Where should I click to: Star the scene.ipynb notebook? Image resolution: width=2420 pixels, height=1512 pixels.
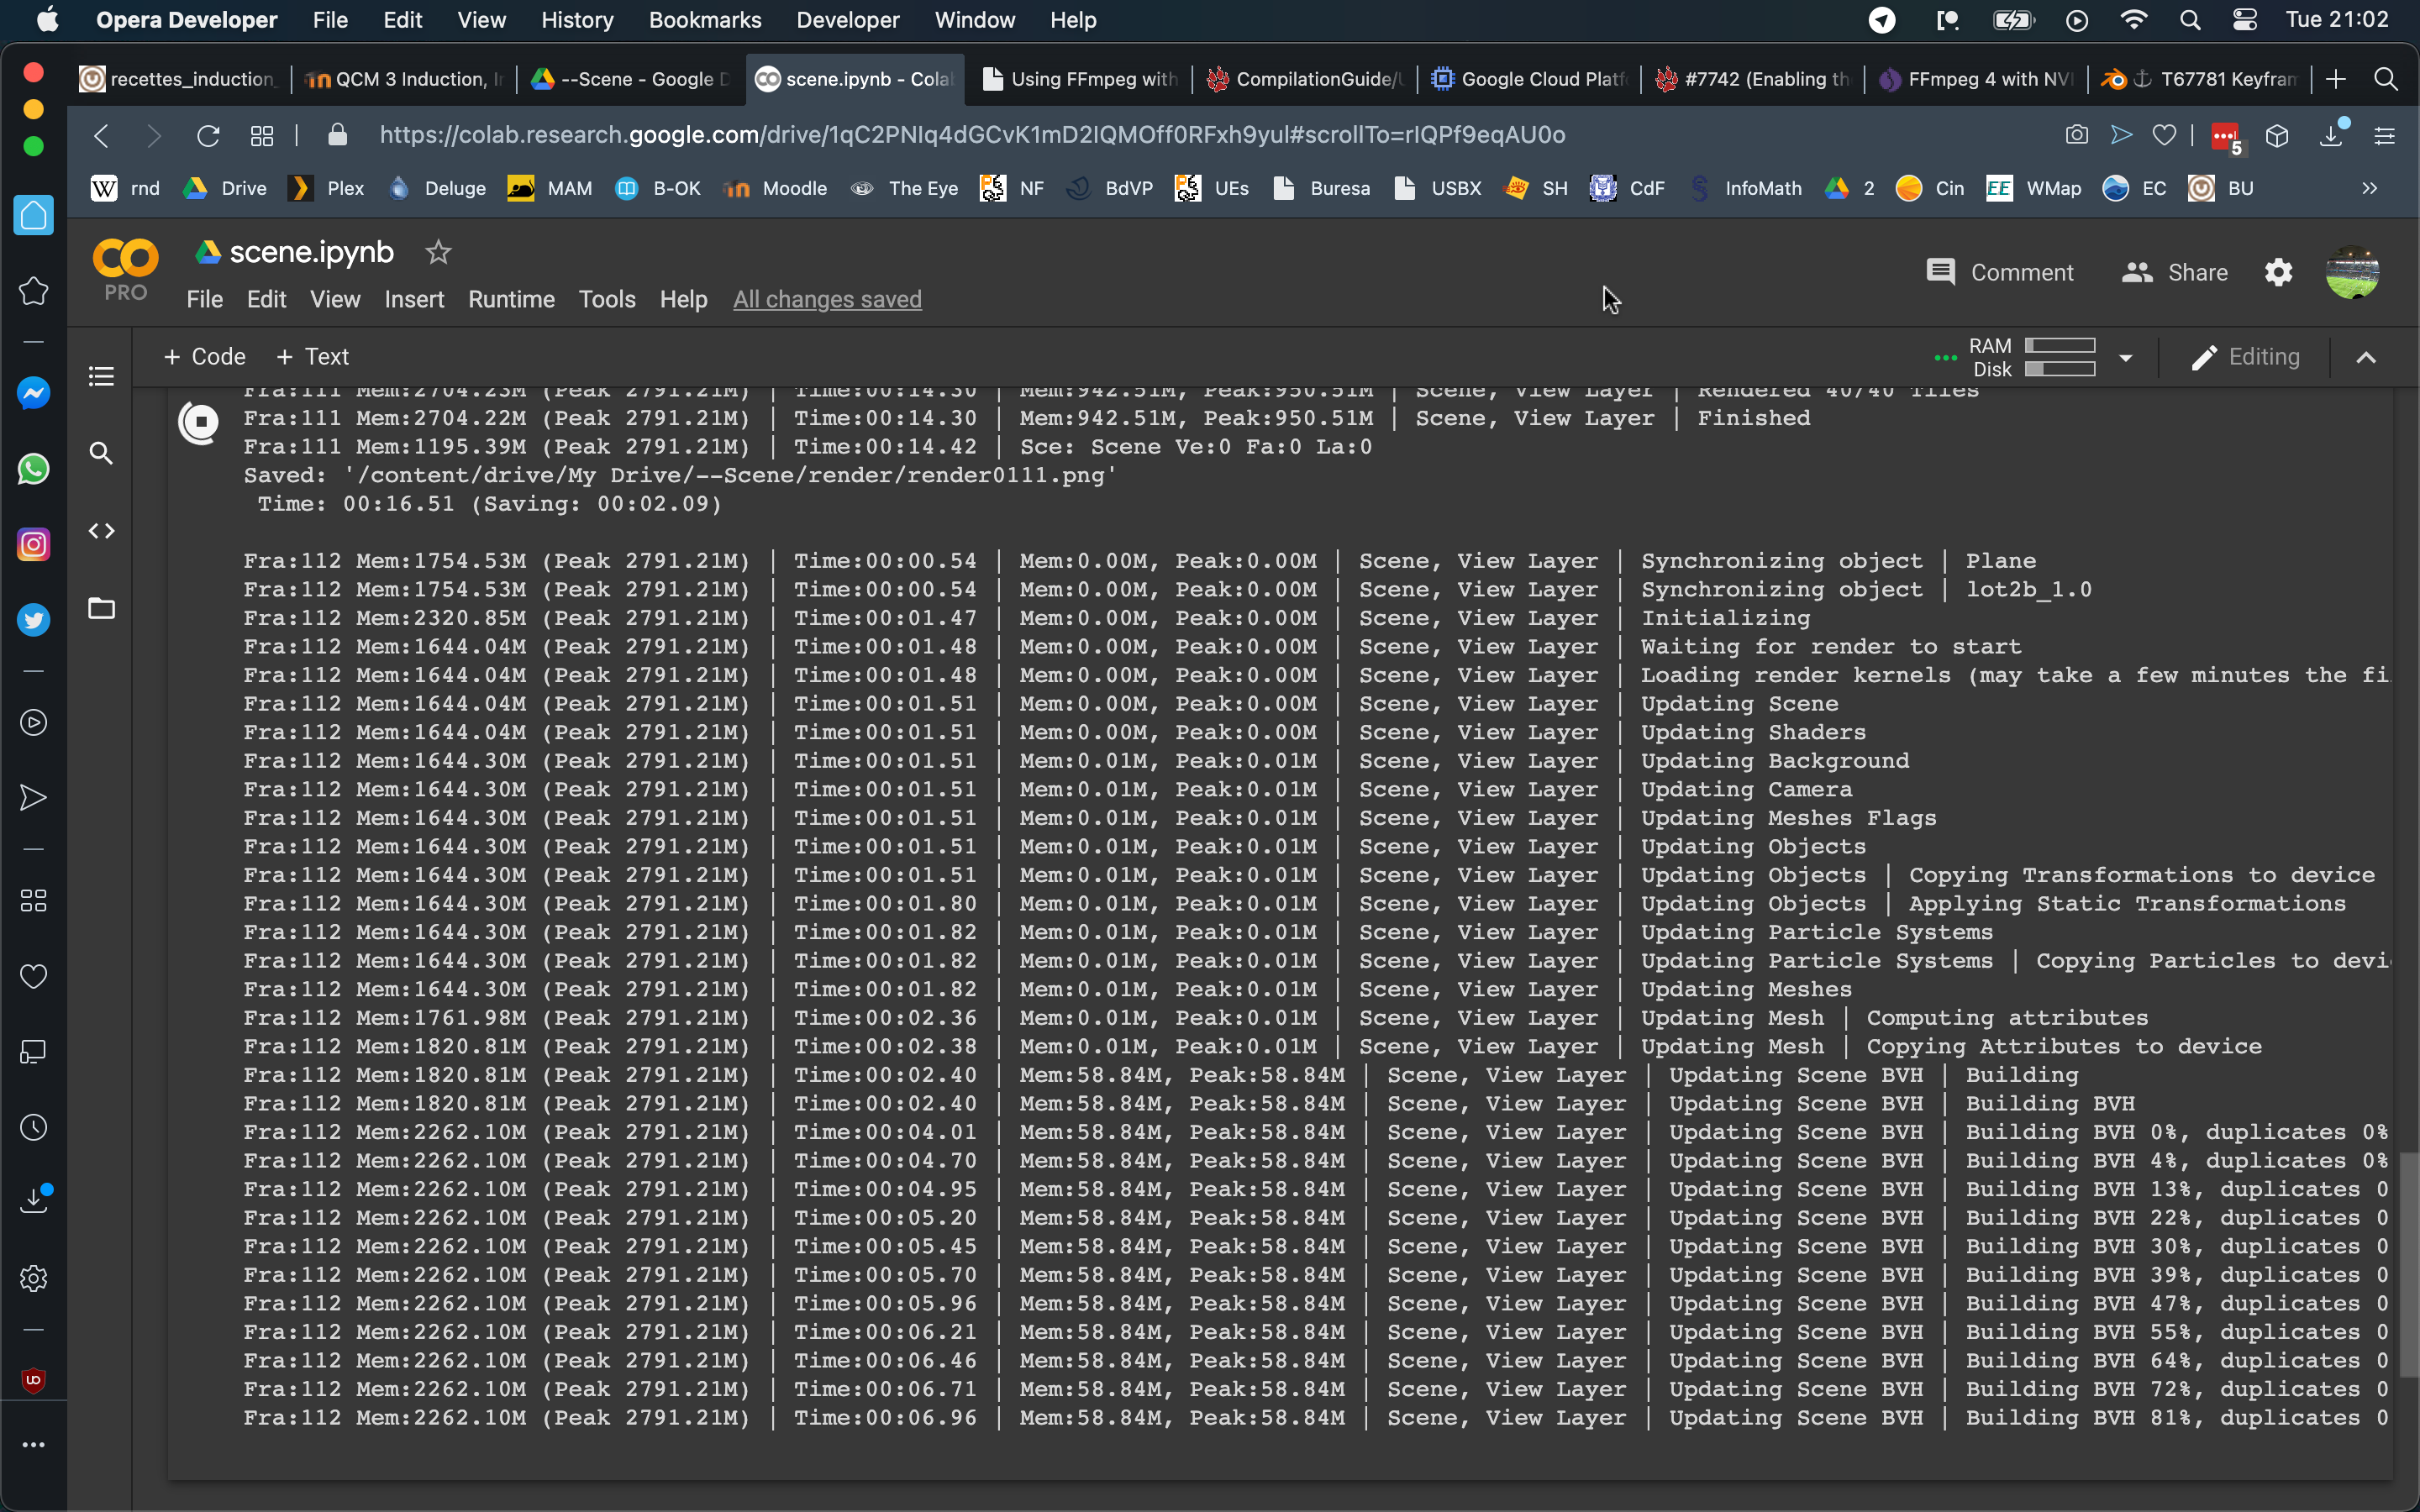438,252
